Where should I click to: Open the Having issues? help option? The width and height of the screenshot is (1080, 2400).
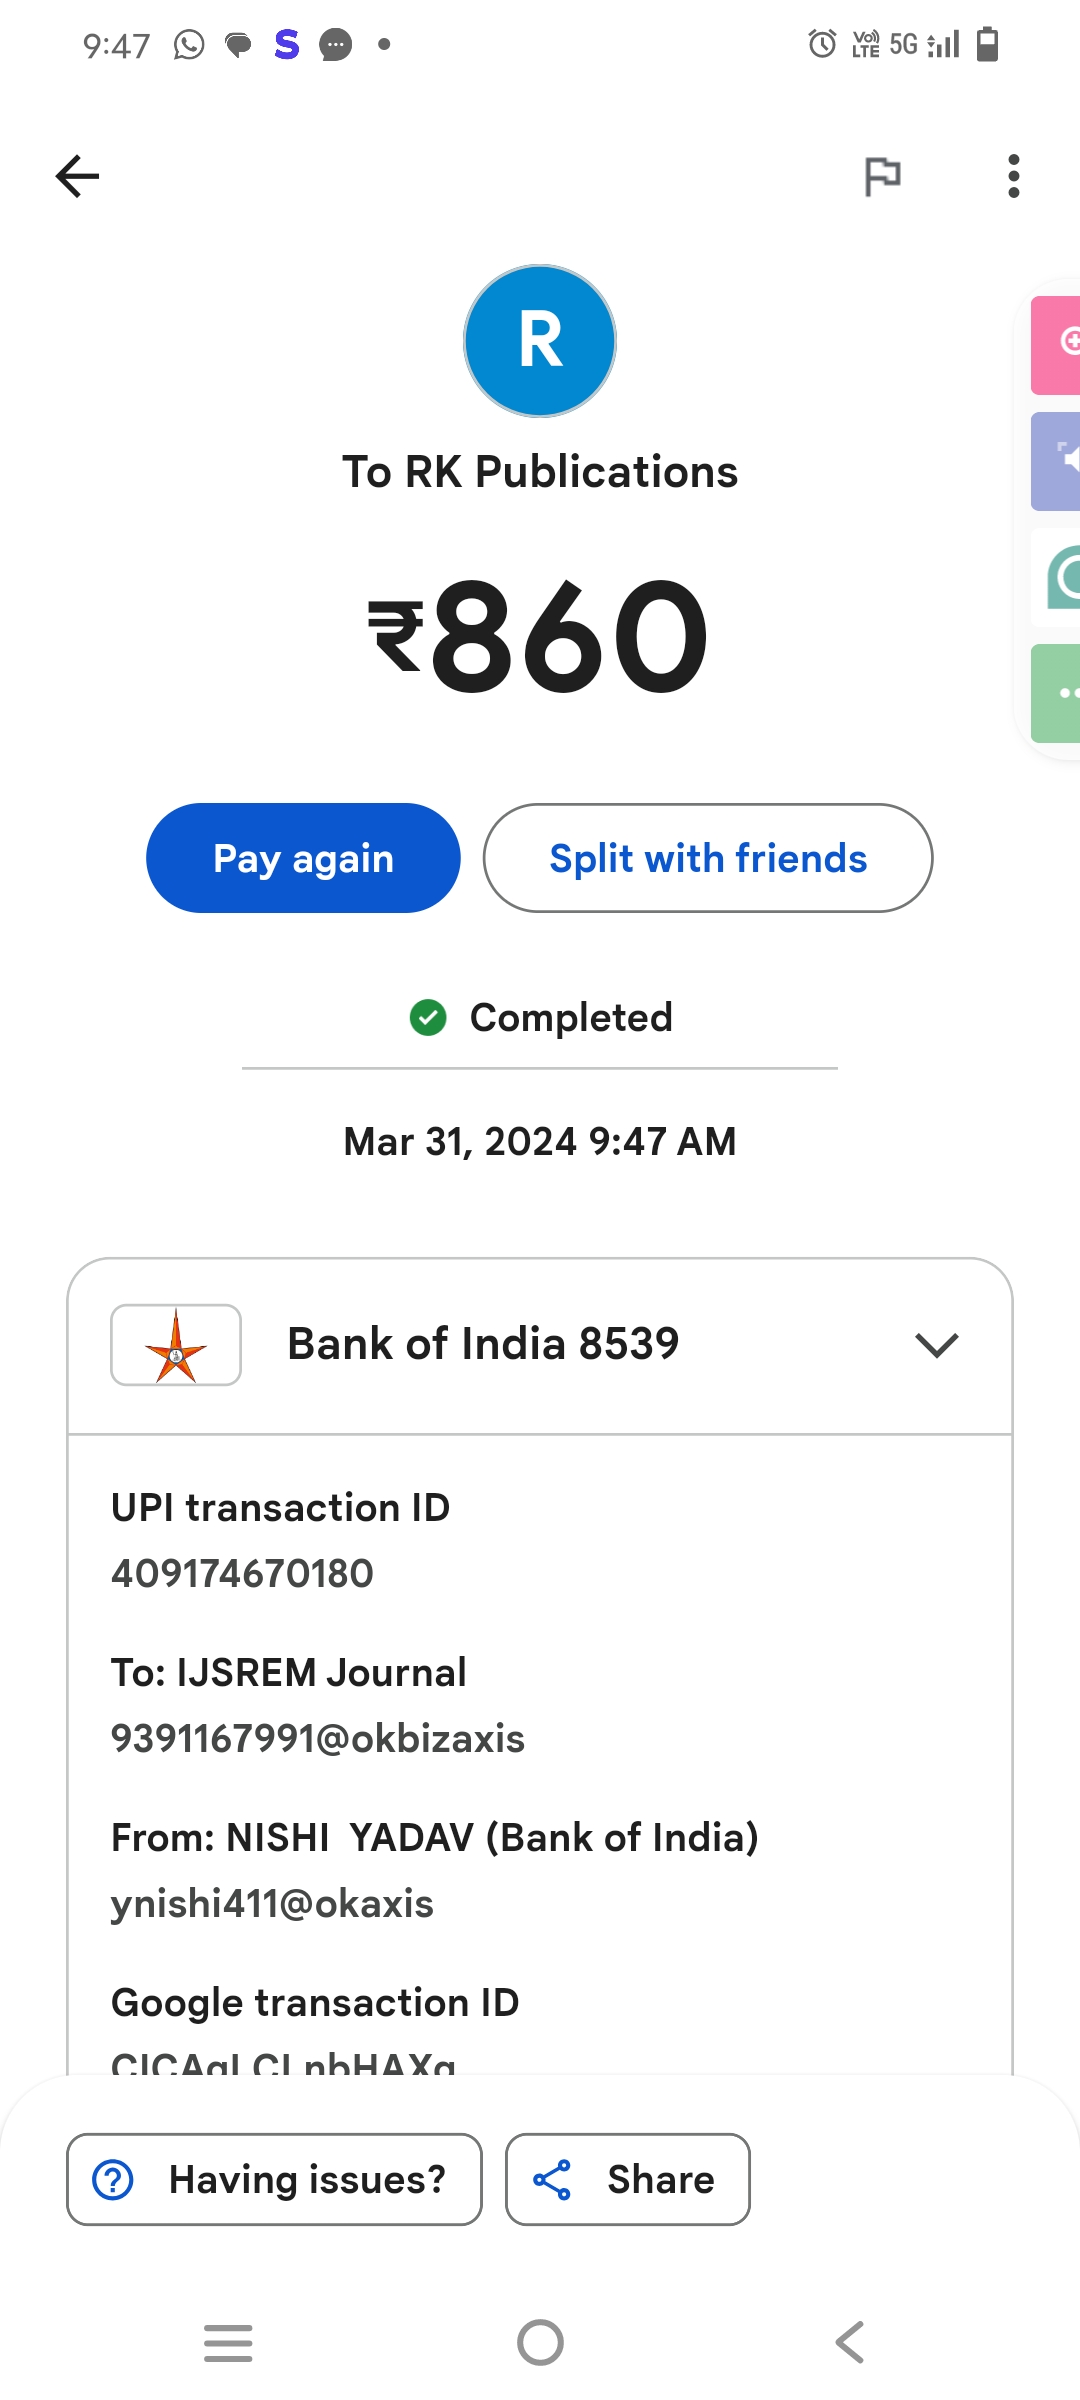click(274, 2179)
